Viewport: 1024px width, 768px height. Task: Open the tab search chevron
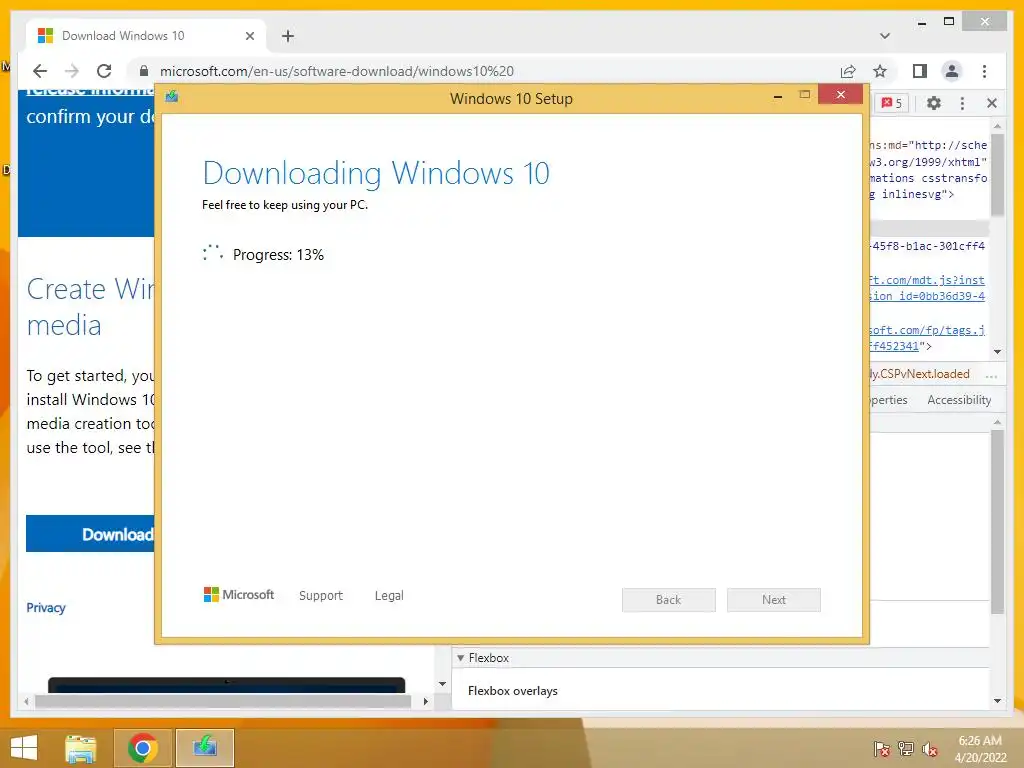tap(885, 36)
